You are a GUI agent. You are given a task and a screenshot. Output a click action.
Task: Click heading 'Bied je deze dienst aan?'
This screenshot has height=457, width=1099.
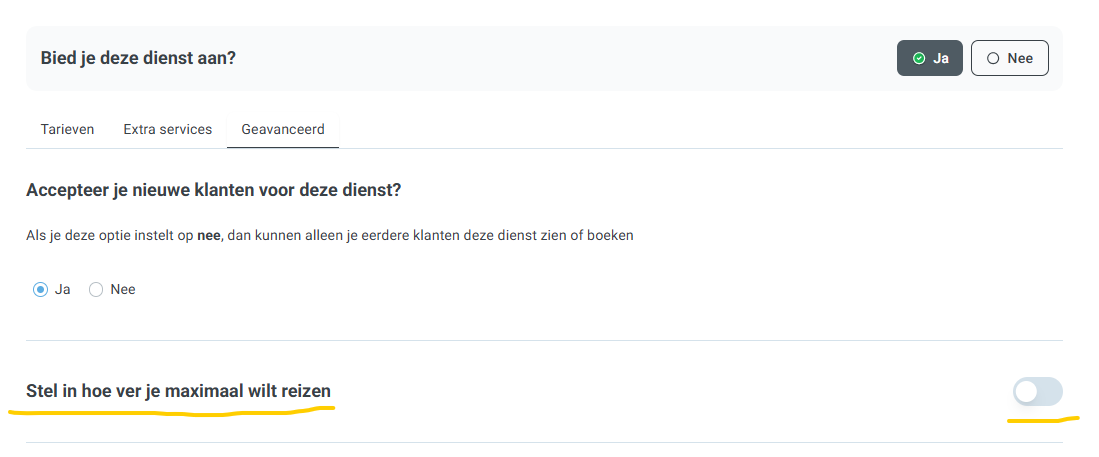point(138,58)
